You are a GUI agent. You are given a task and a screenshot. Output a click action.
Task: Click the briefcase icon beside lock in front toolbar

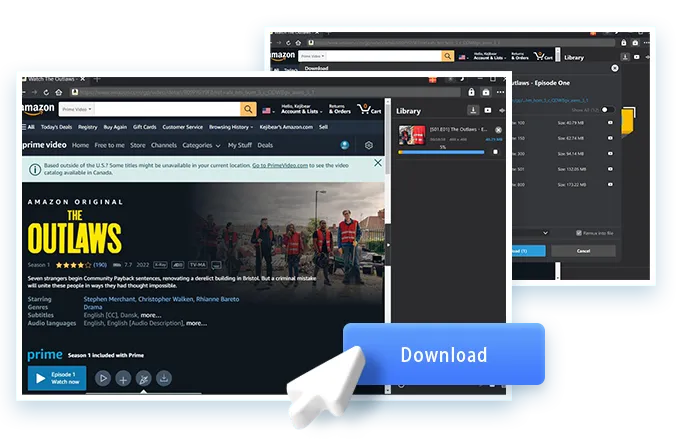486,92
